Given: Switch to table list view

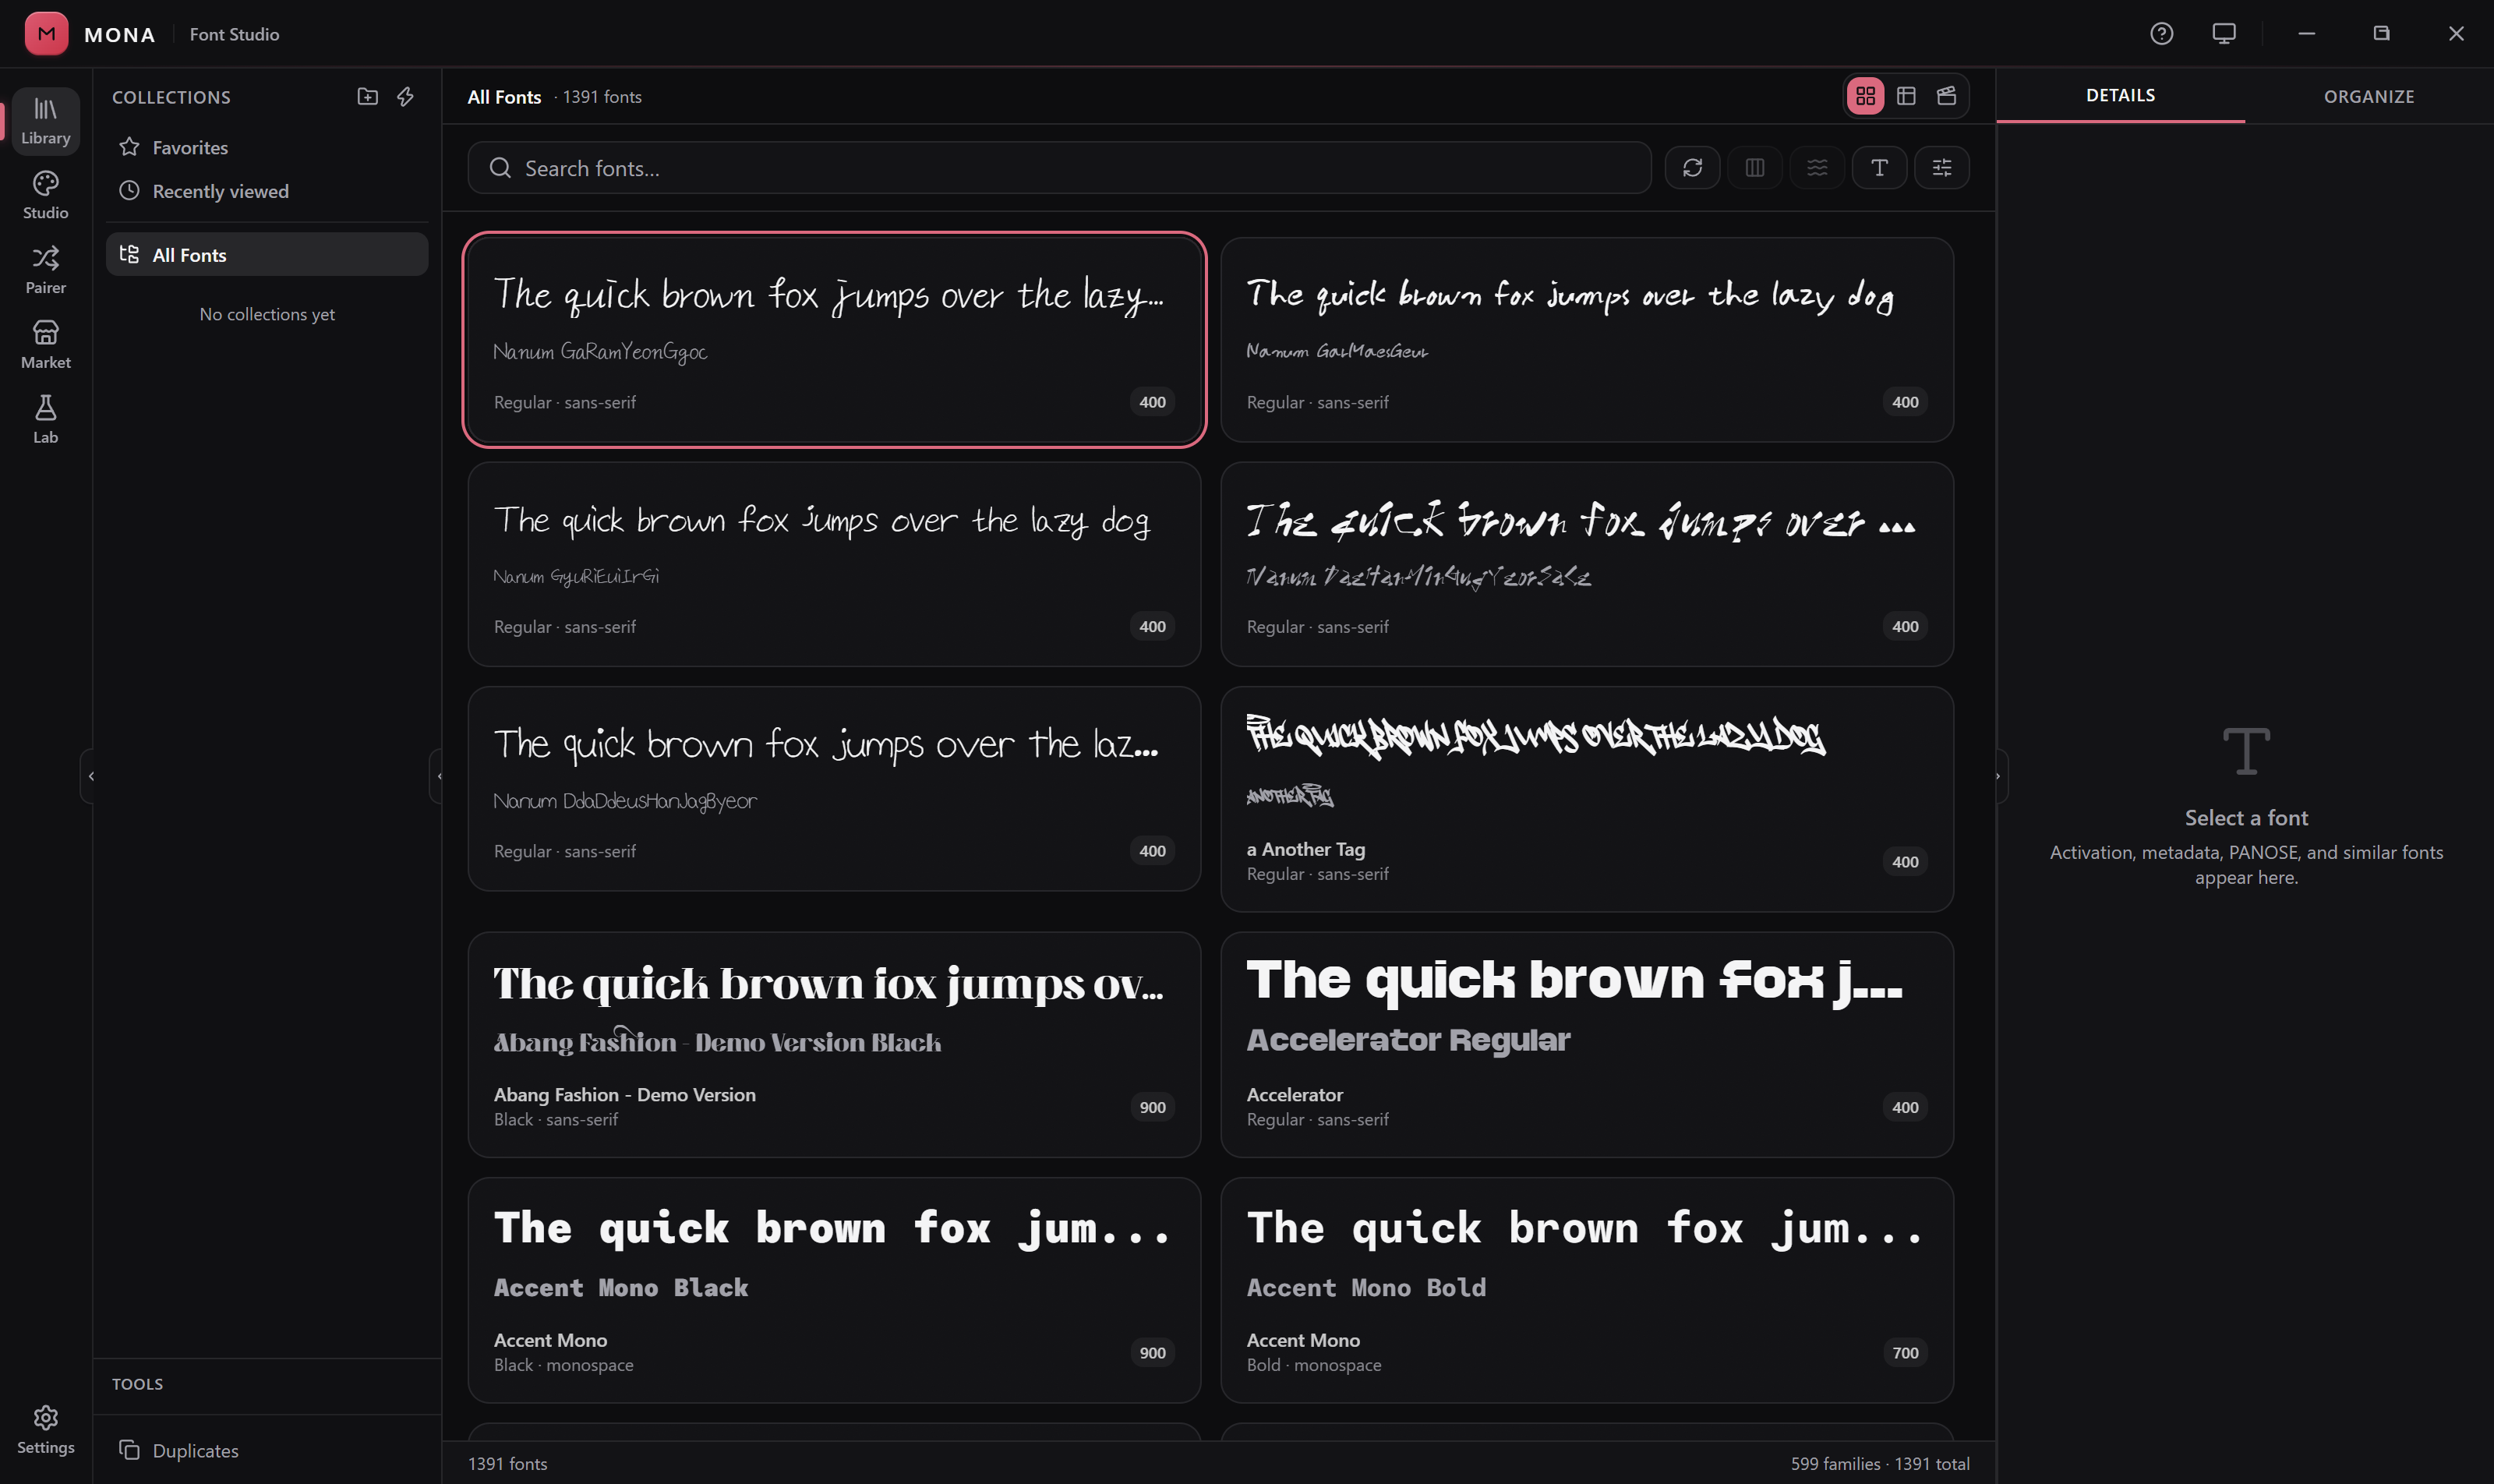Looking at the screenshot, I should [1906, 96].
